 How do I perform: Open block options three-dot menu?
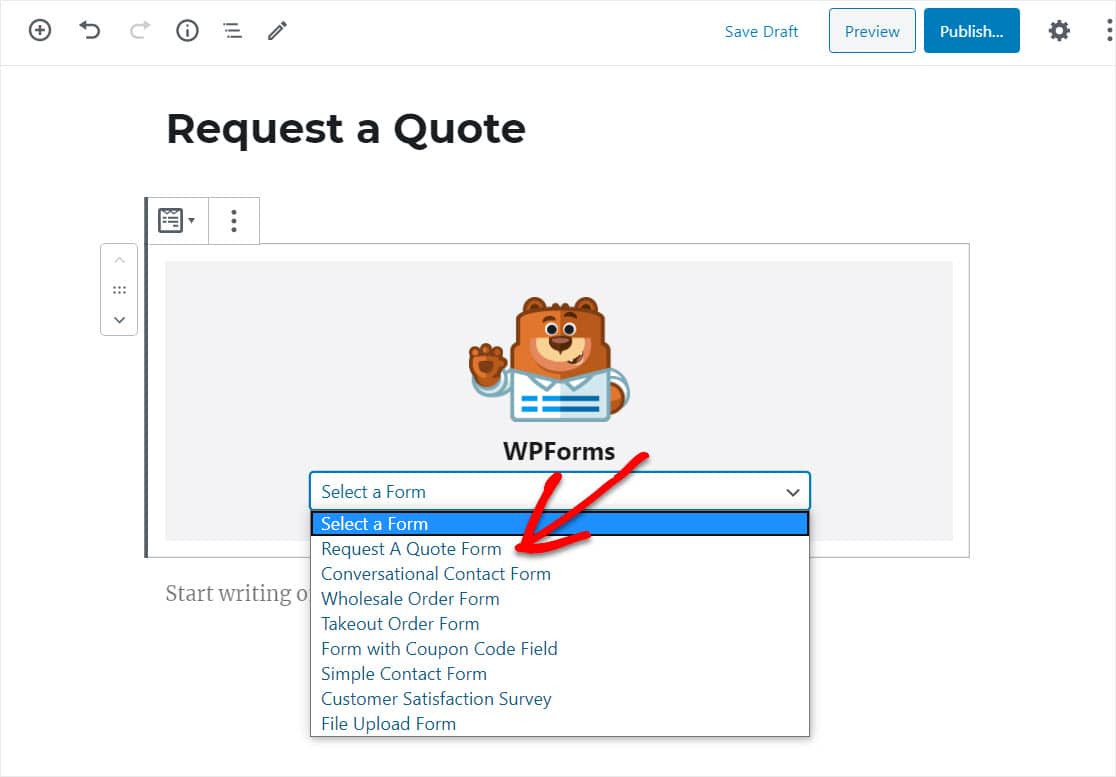233,221
